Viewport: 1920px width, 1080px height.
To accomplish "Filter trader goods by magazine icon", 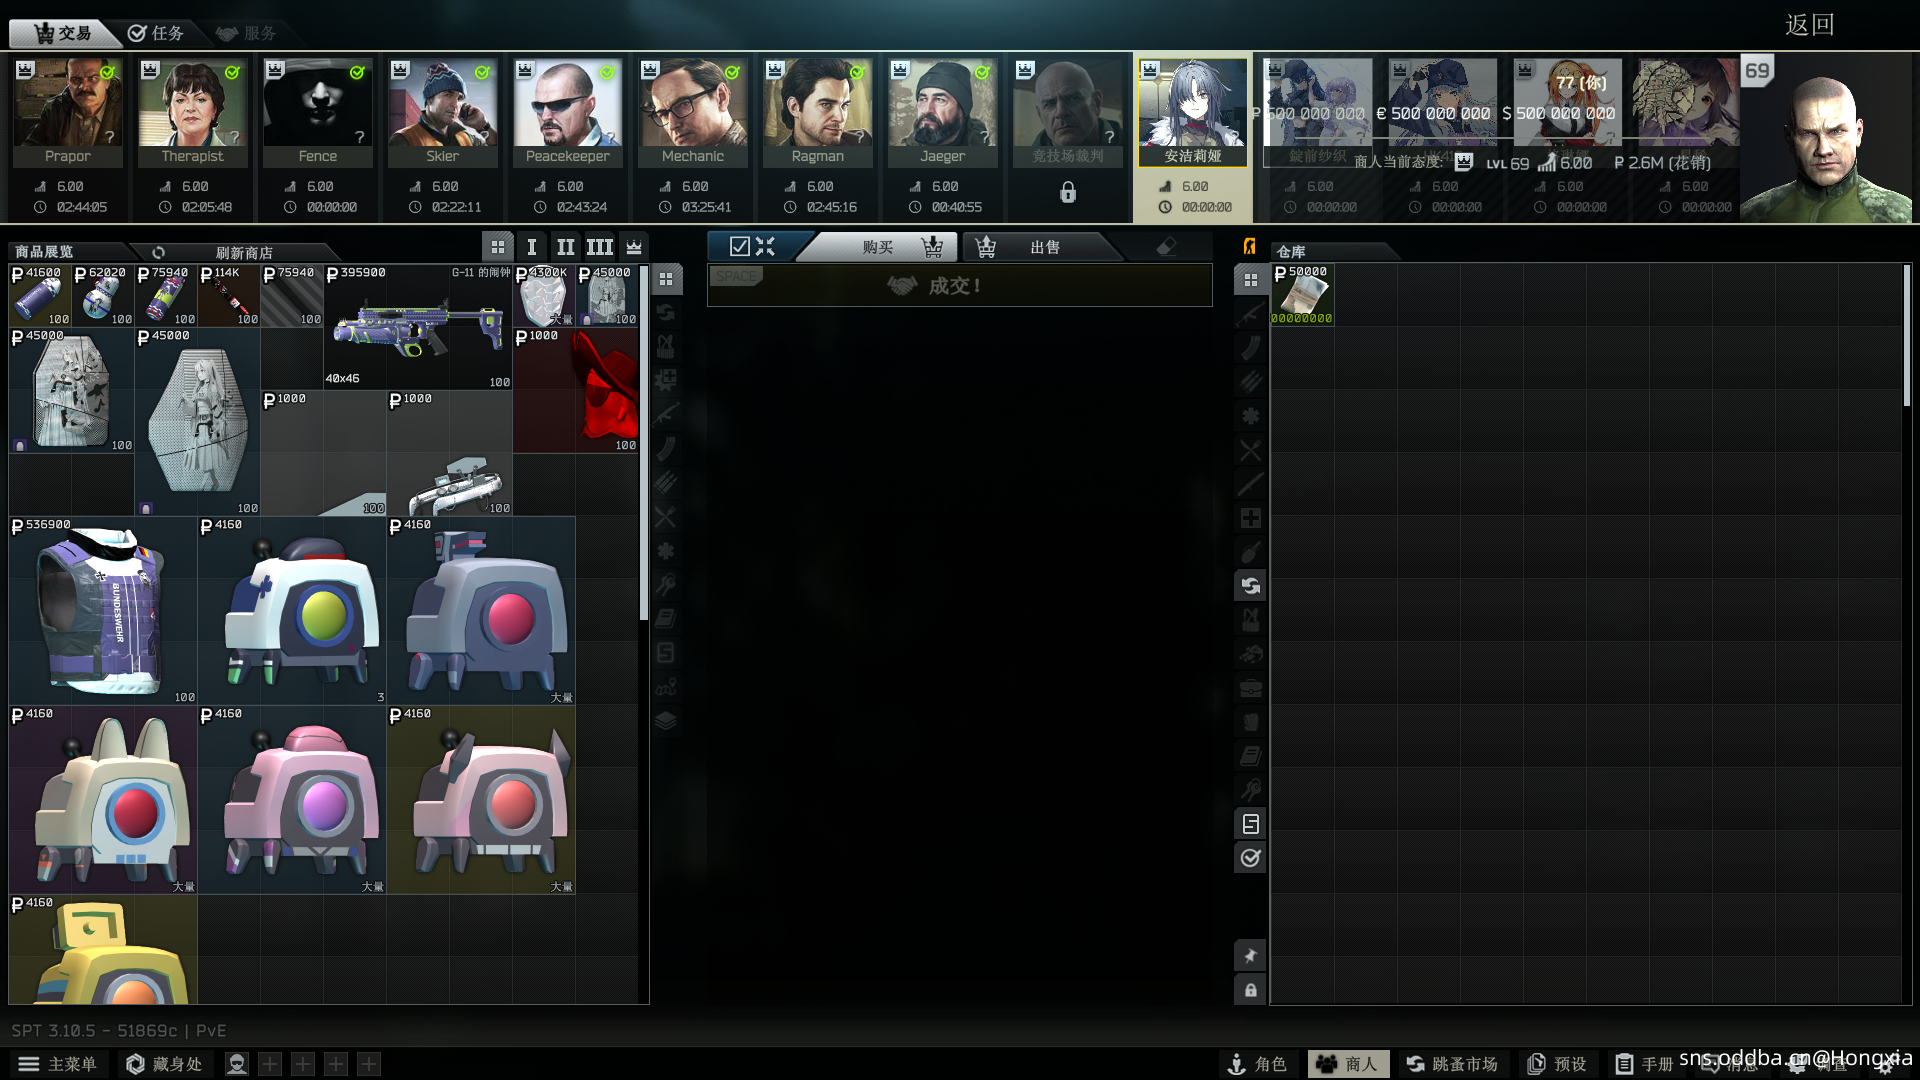I will tap(666, 449).
